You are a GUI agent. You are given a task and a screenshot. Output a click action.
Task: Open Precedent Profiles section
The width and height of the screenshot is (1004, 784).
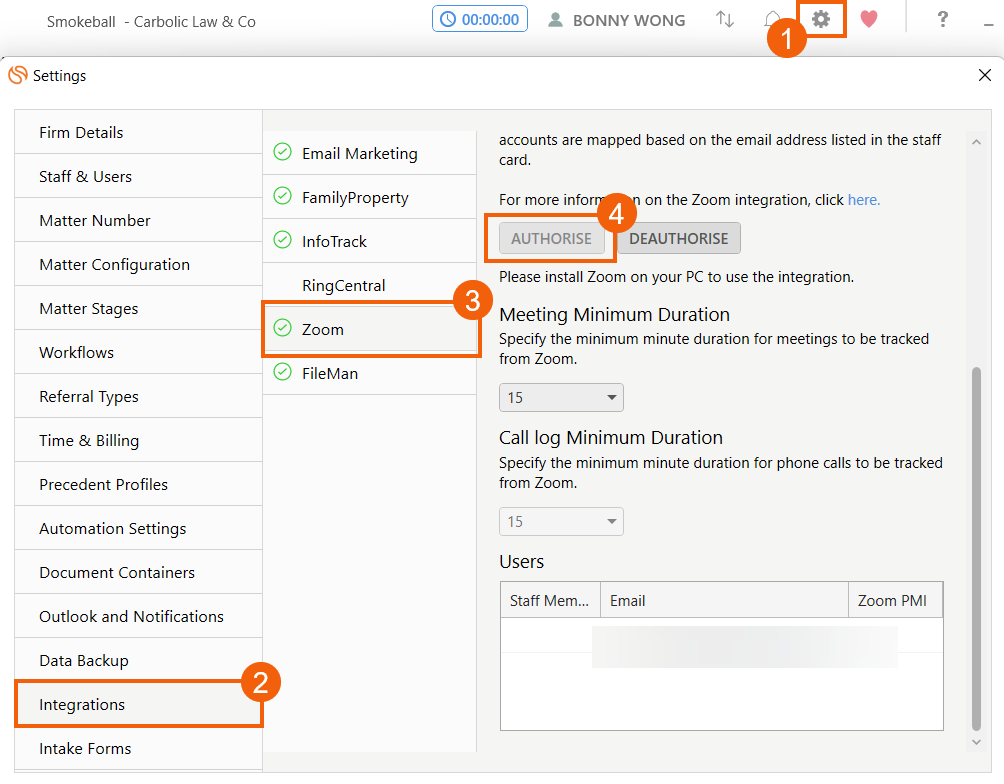pyautogui.click(x=138, y=485)
